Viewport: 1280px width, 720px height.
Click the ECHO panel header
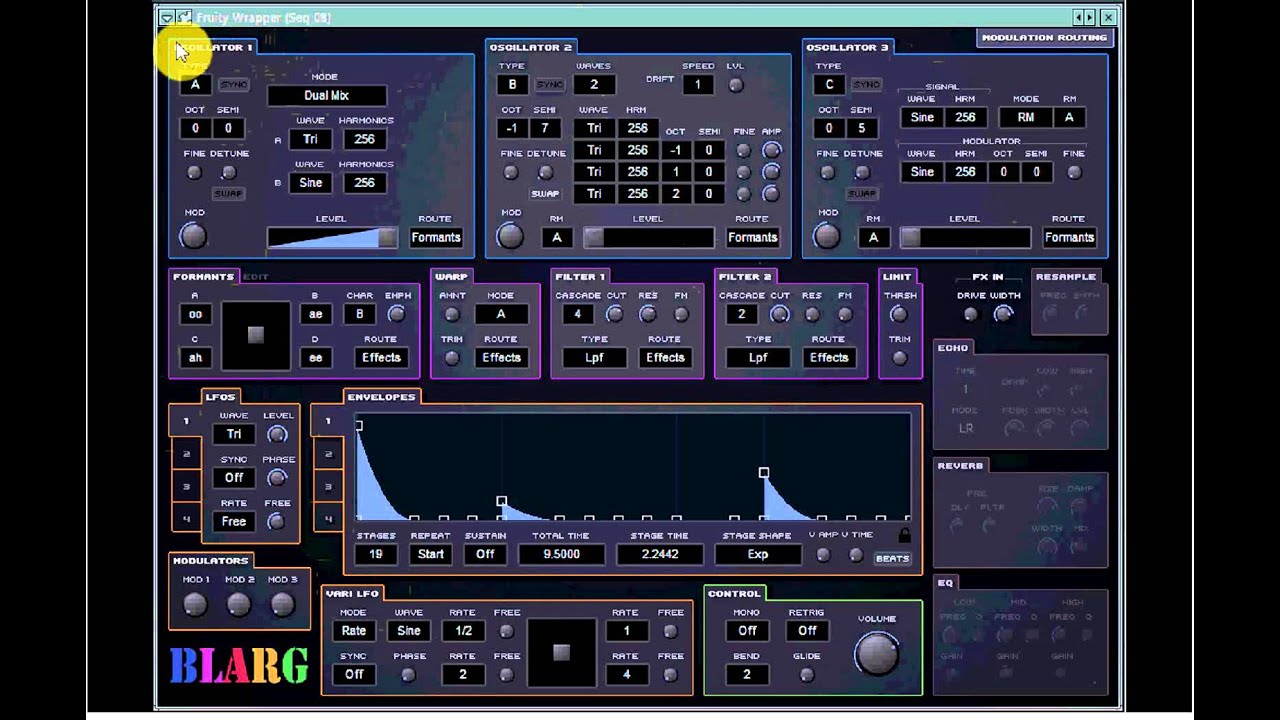[953, 348]
